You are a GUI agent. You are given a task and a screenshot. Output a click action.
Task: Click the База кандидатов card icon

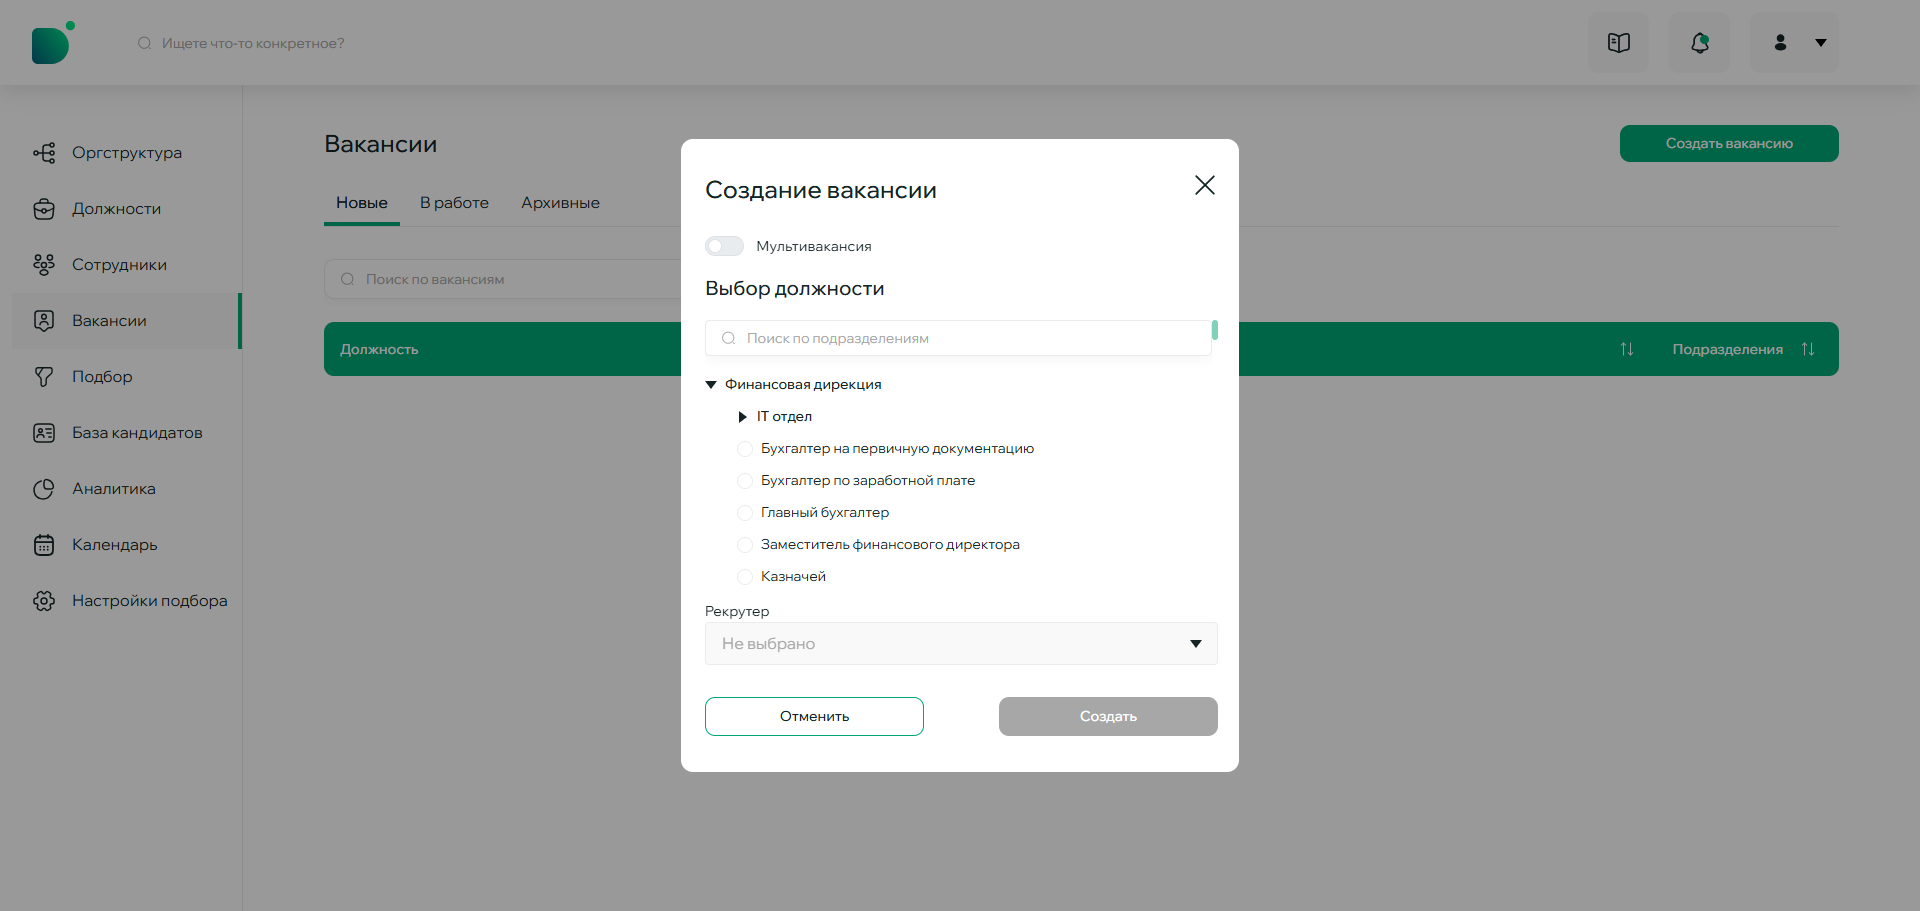tap(44, 433)
